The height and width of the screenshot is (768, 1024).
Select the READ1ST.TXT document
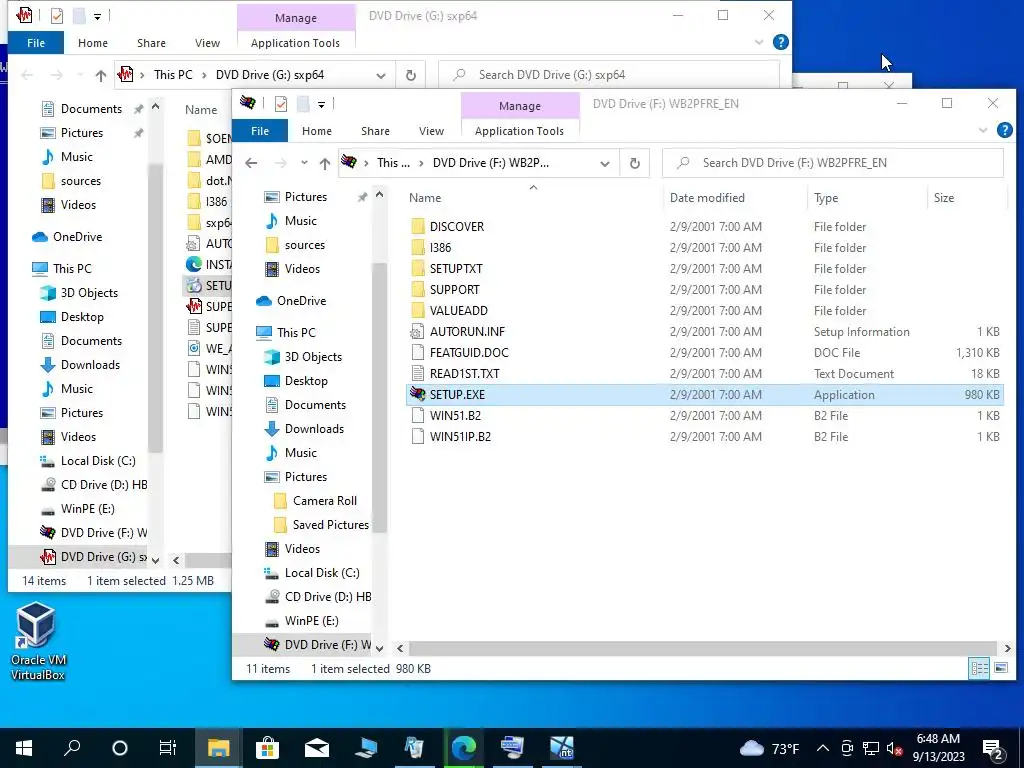tap(464, 374)
